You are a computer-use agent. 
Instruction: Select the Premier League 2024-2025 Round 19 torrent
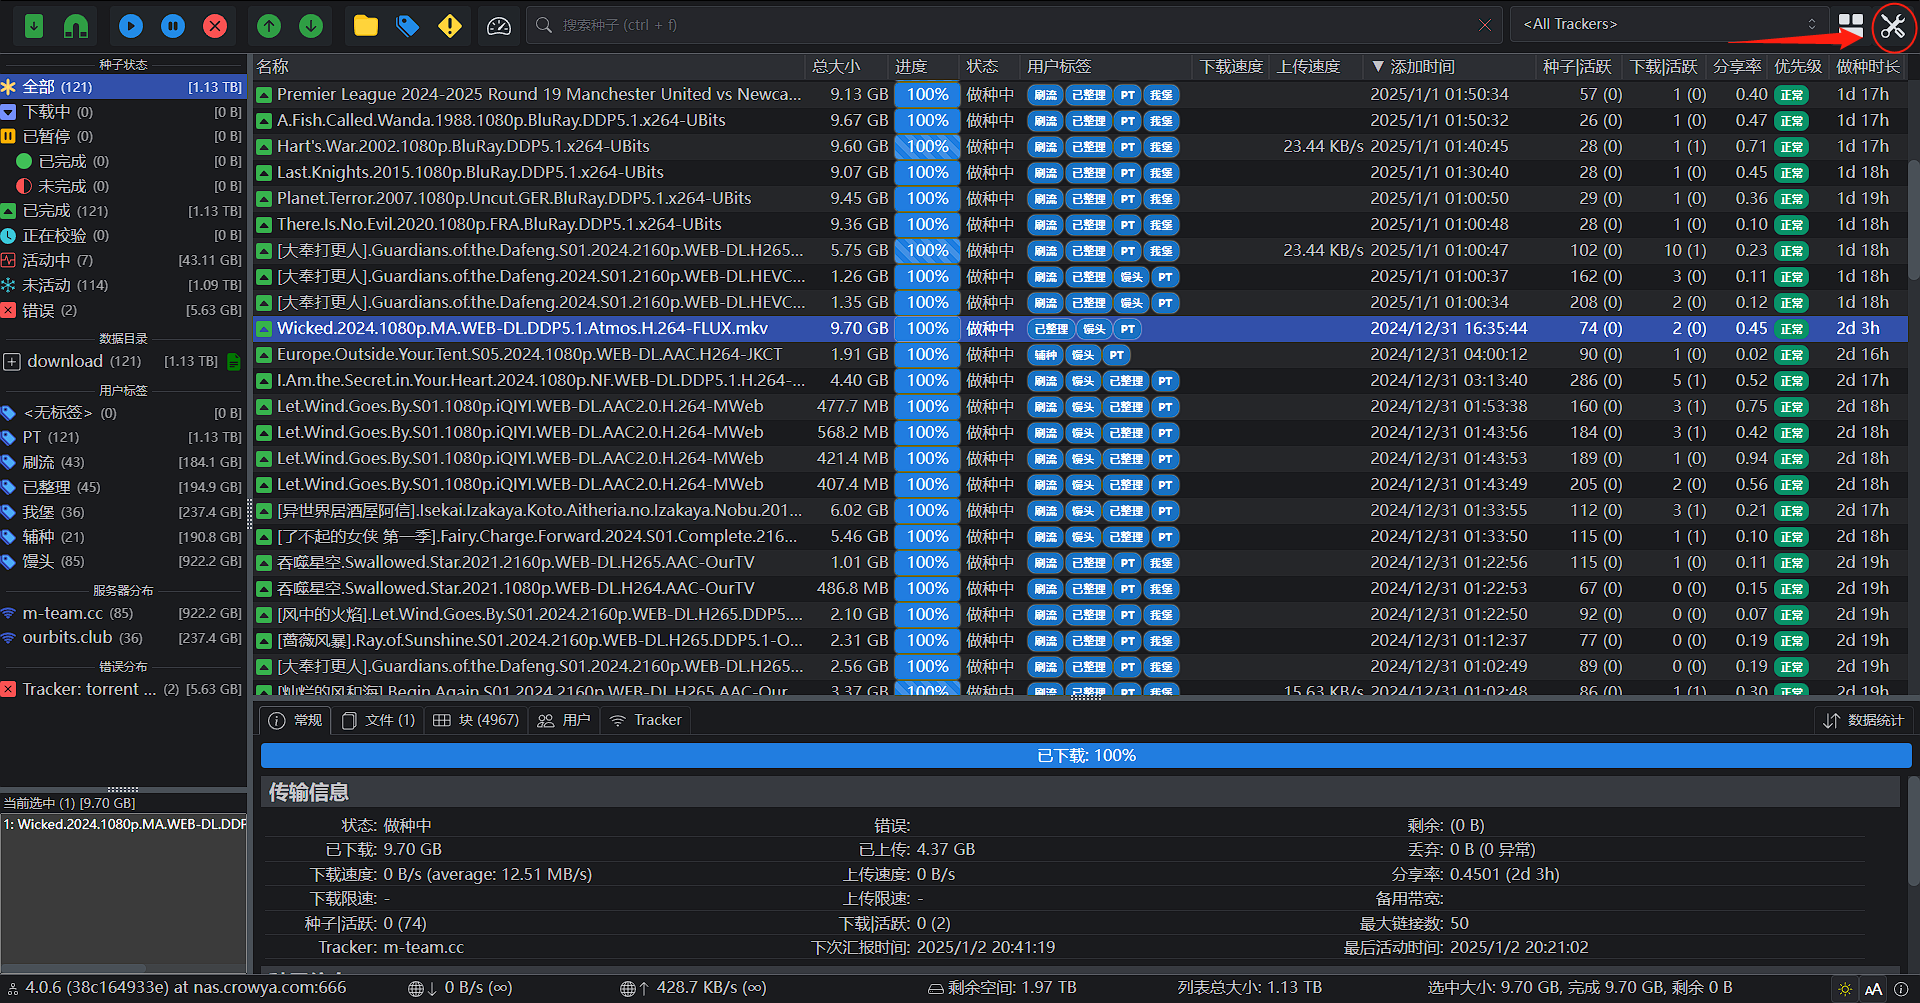coord(1080,95)
